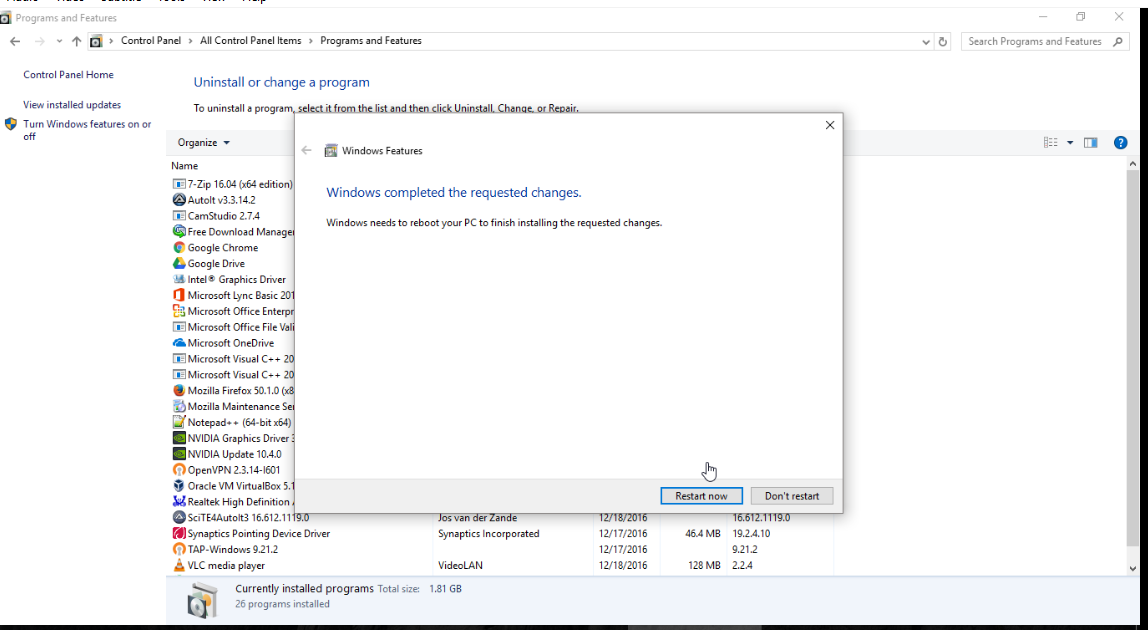Click All Control Panel Items in breadcrumb
The height and width of the screenshot is (630, 1148).
coord(250,41)
